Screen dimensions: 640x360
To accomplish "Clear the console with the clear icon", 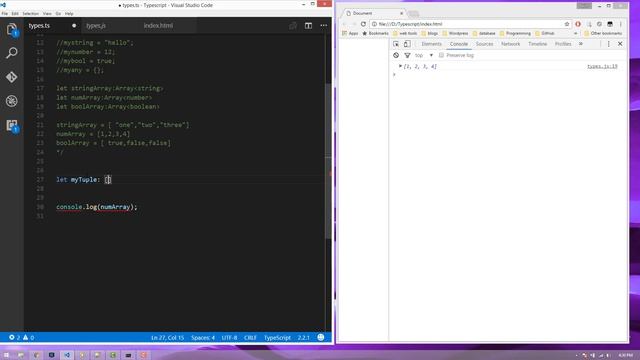I will 396,55.
